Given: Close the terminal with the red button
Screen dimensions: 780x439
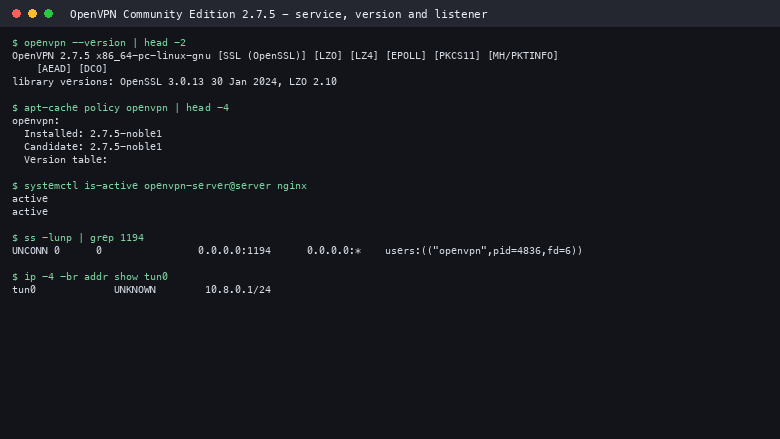Looking at the screenshot, I should pos(16,13).
